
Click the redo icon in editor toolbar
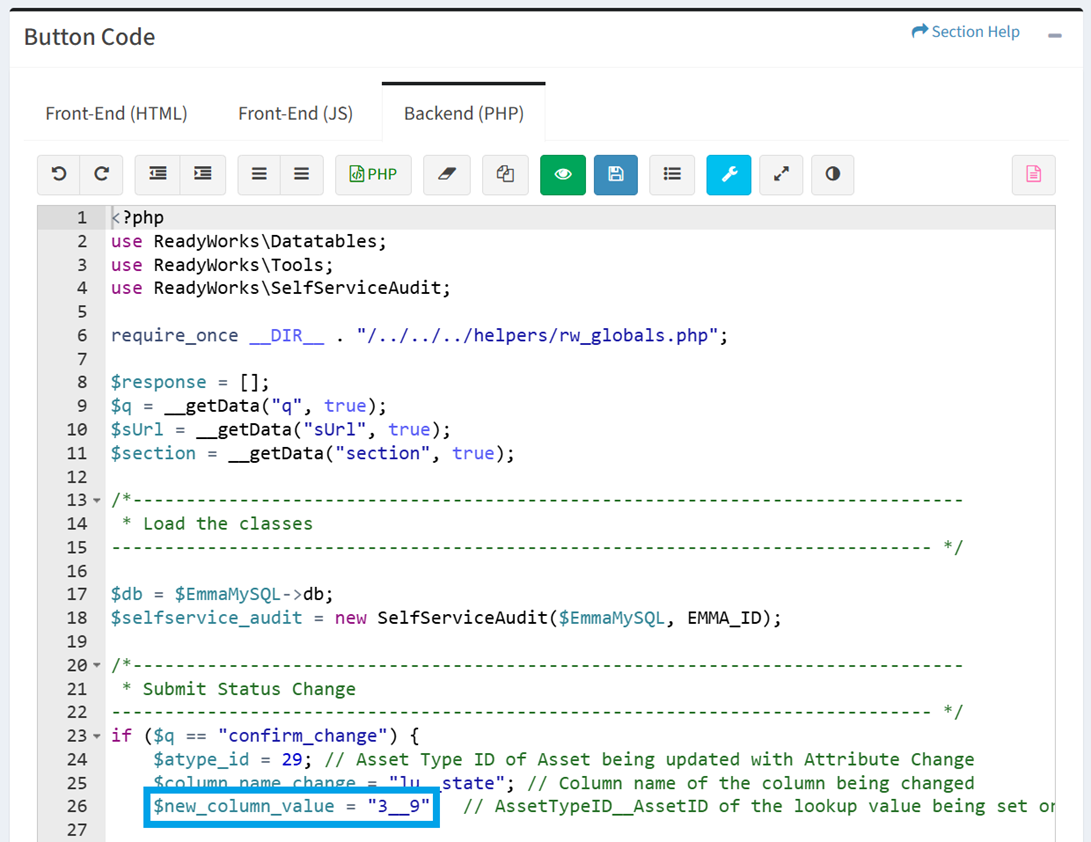tap(102, 174)
